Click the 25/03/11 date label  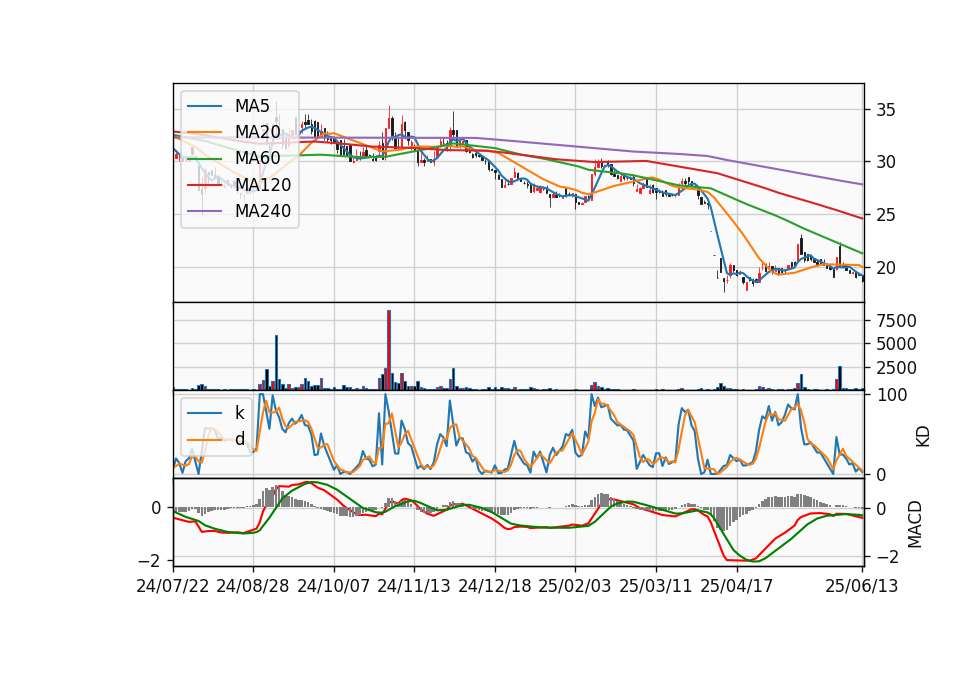tap(656, 586)
